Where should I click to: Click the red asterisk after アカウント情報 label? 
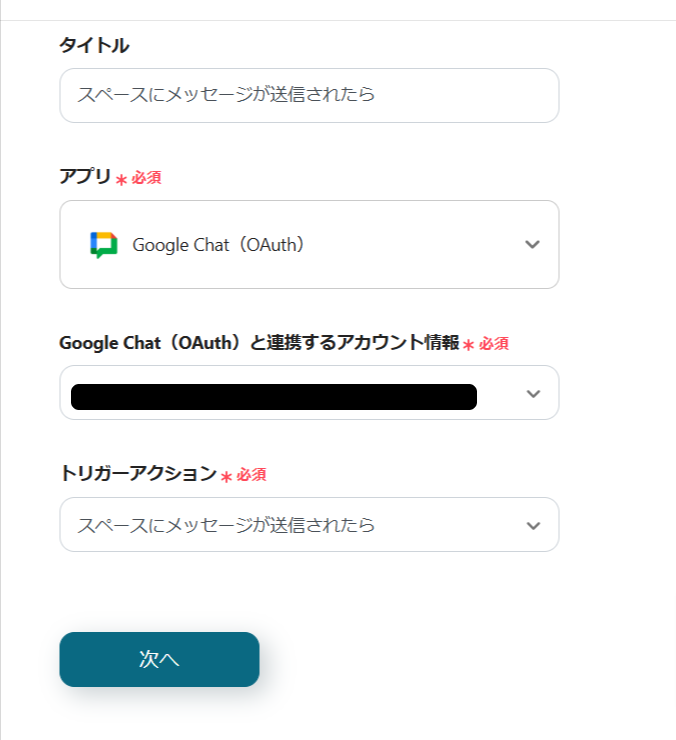click(x=468, y=346)
